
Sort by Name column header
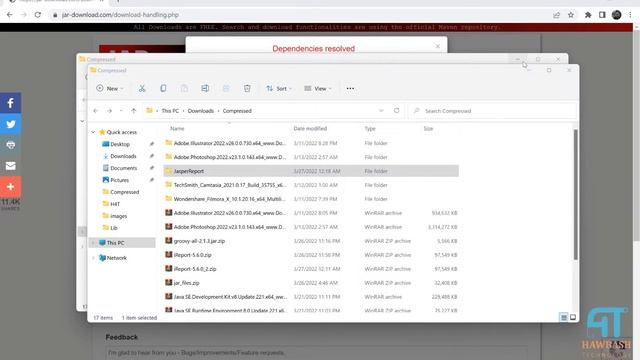pos(177,128)
